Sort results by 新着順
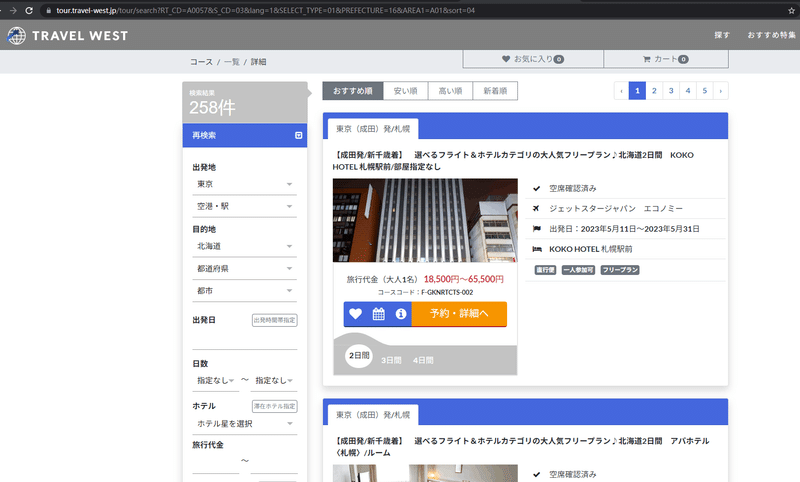Screen dimensions: 800x482 pos(495,91)
